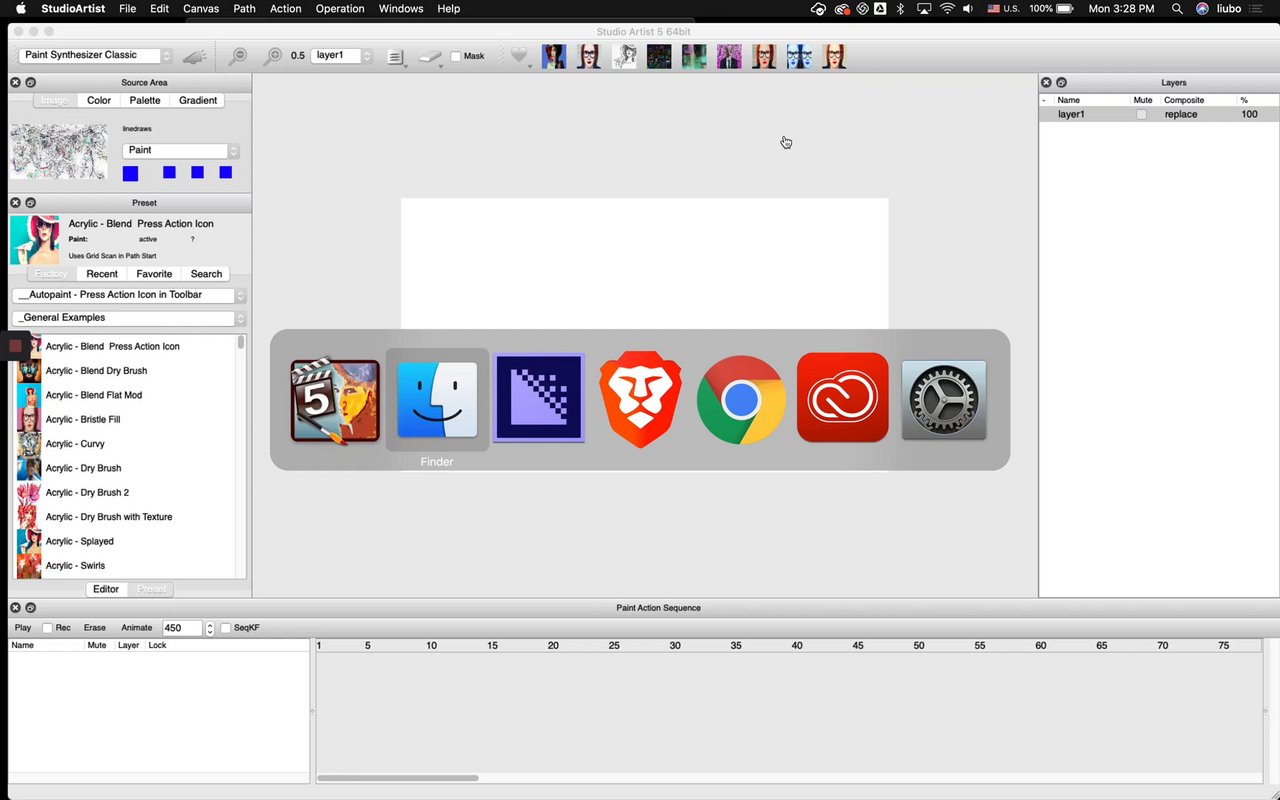Close the Preset panel

tap(15, 203)
